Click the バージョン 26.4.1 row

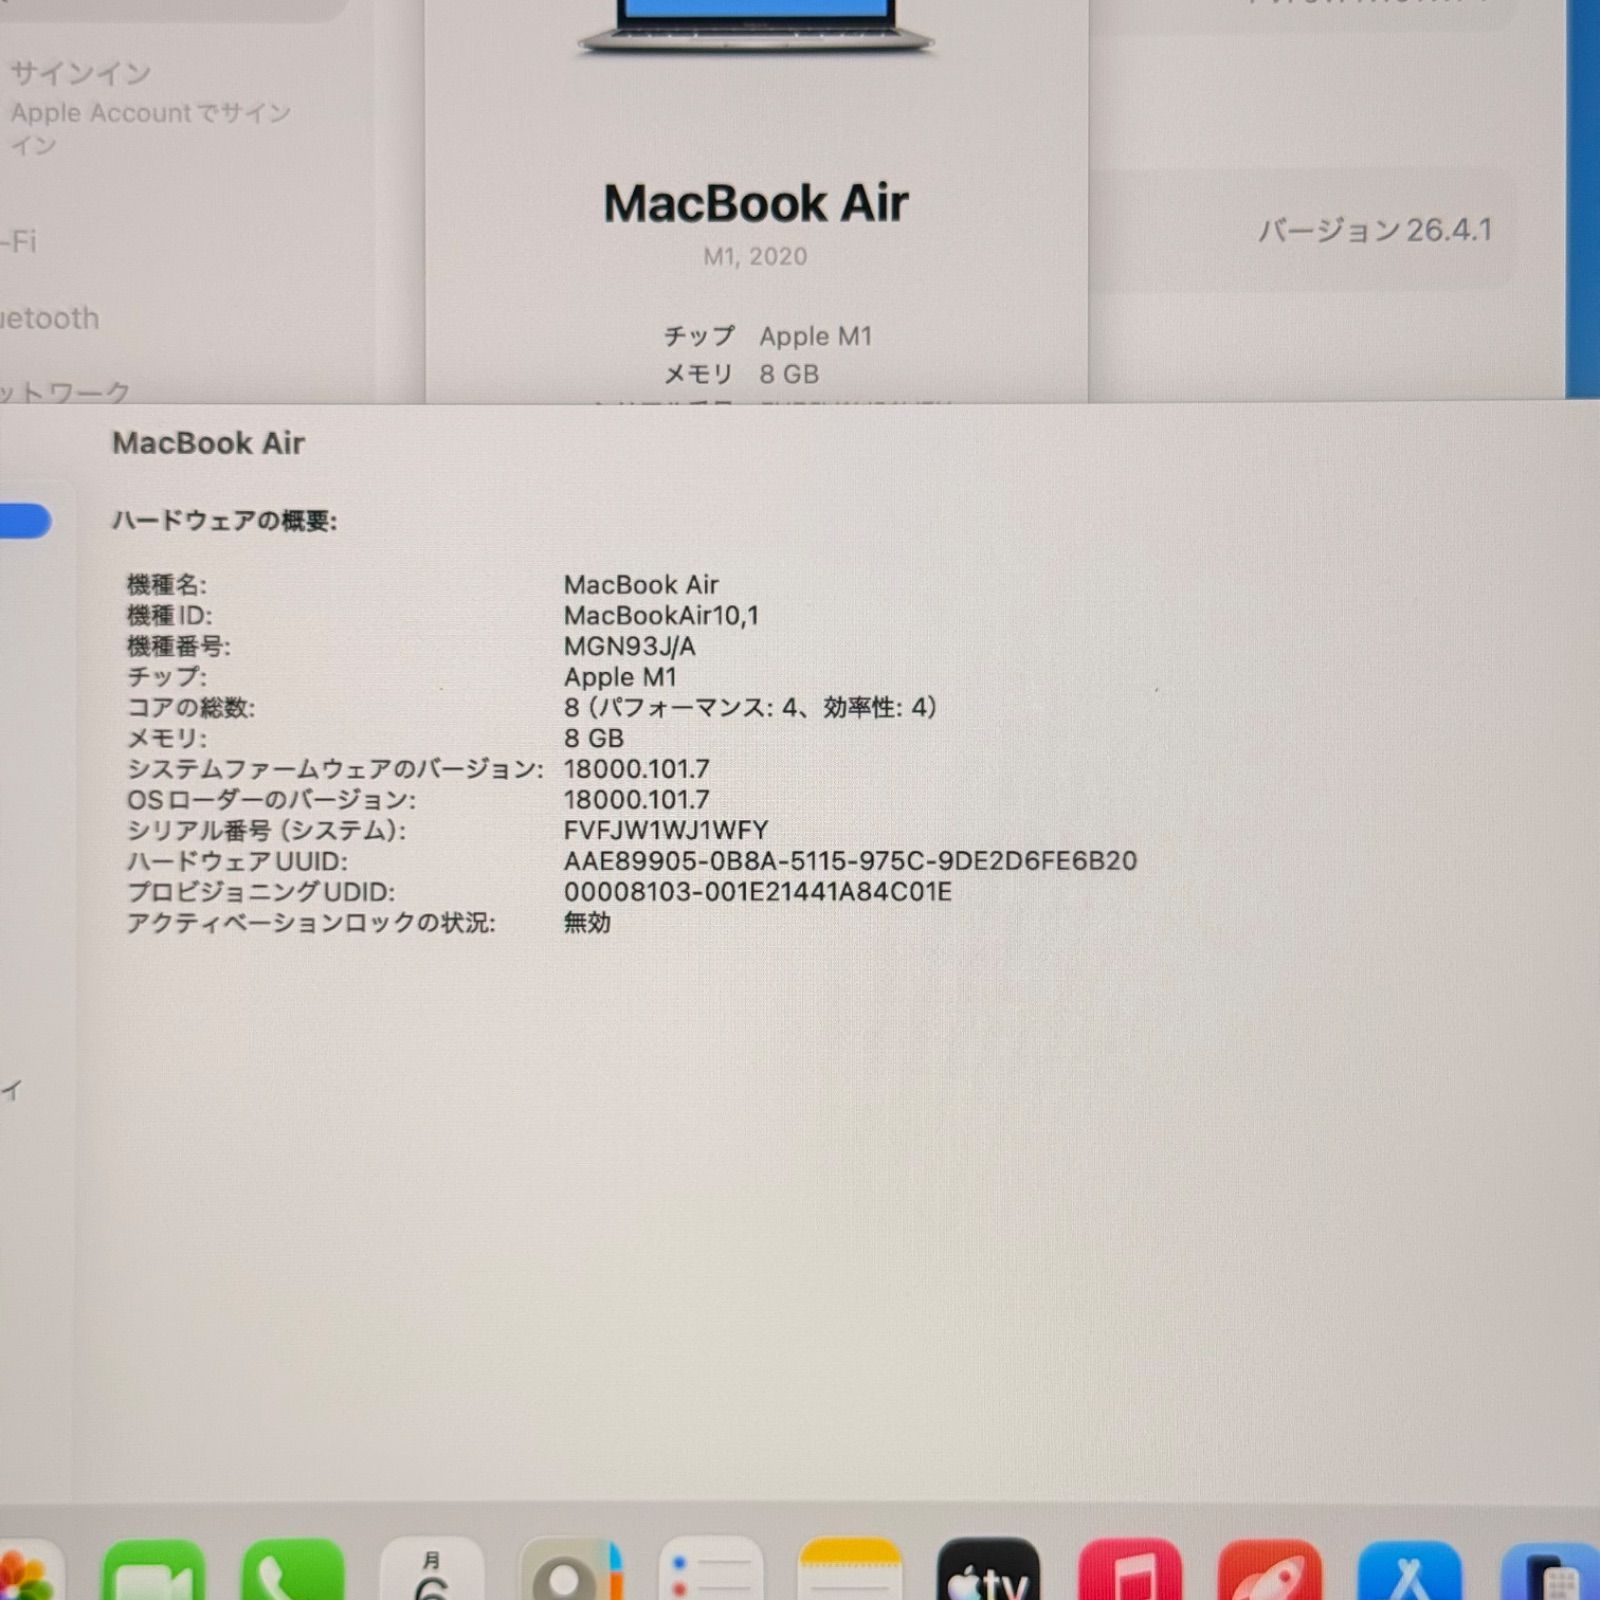click(x=1300, y=230)
